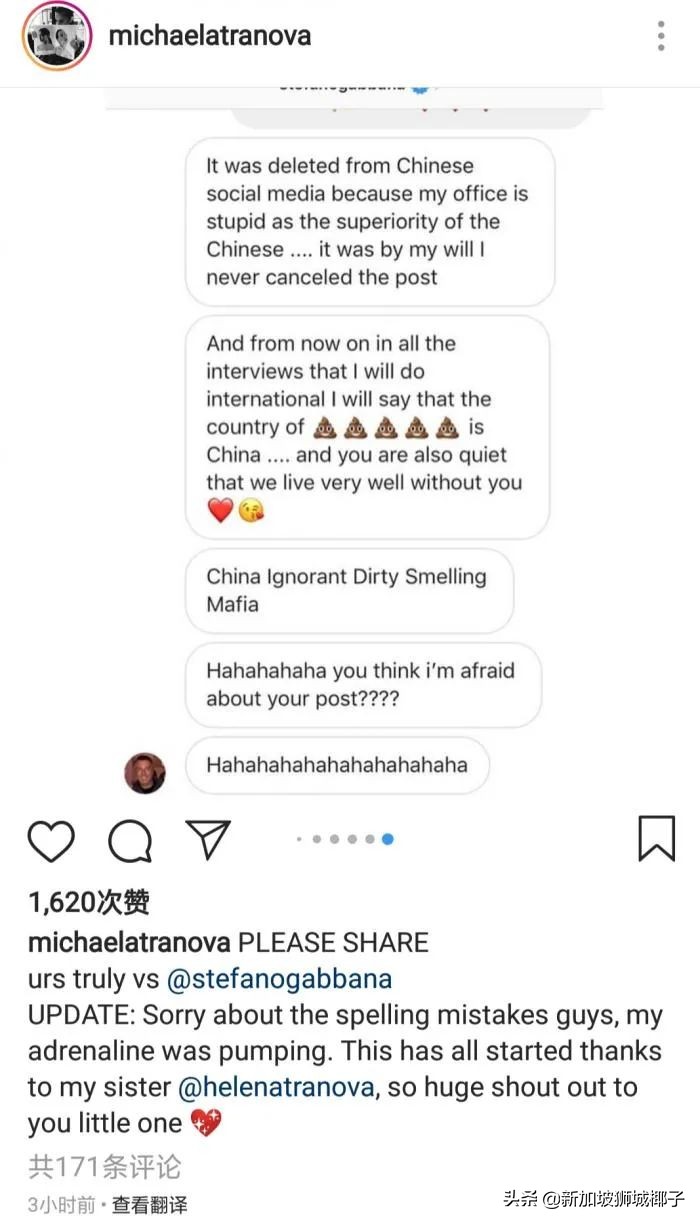Tap the sender's avatar beside the last message

click(145, 772)
